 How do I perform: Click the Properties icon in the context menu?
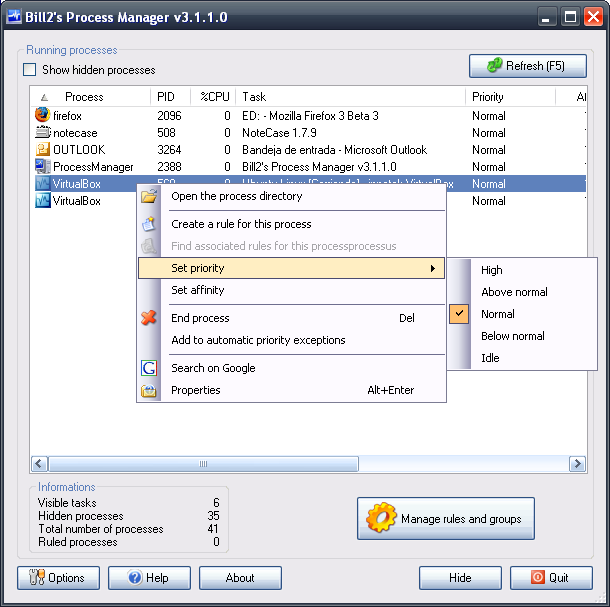(x=149, y=390)
